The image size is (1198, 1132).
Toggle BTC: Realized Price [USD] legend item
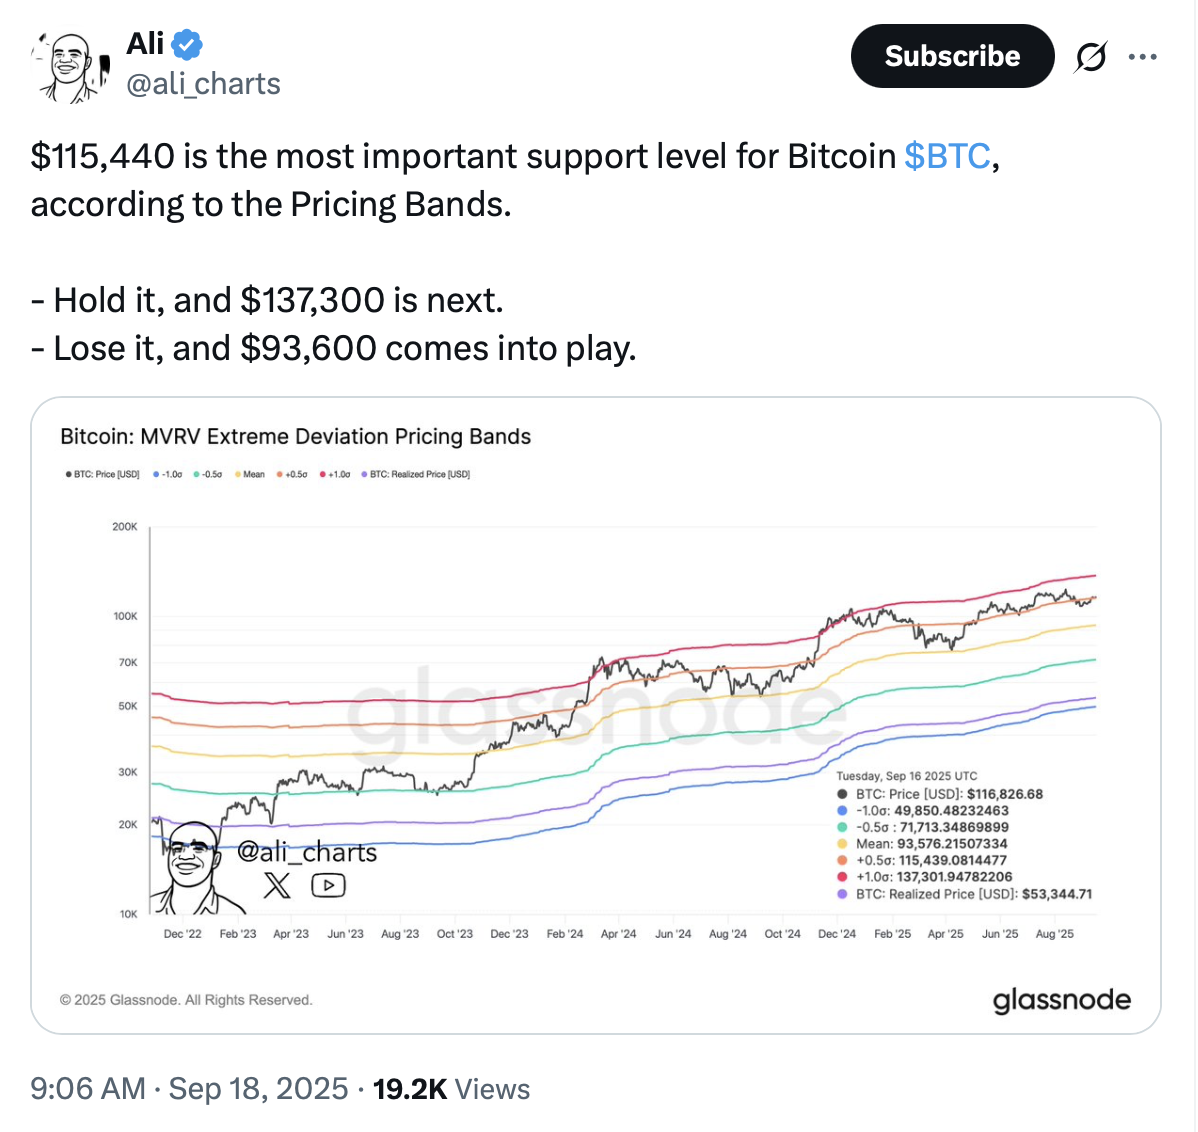click(x=416, y=474)
